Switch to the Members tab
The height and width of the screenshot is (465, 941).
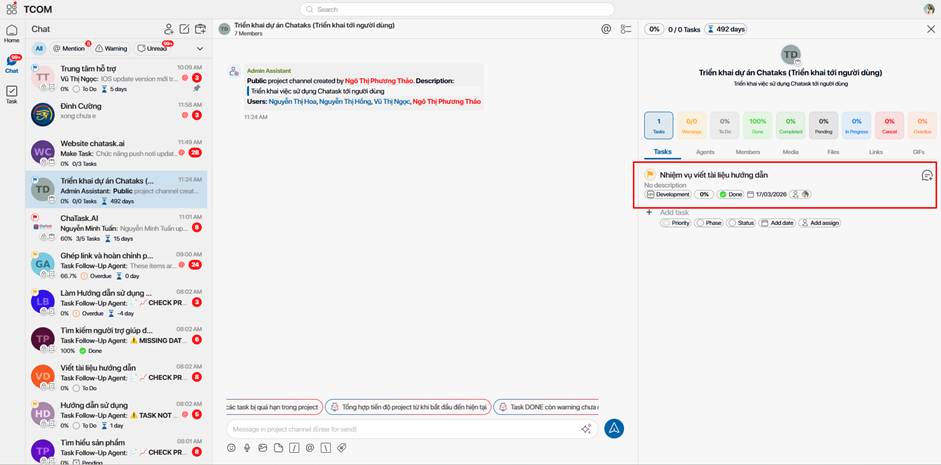[x=748, y=152]
